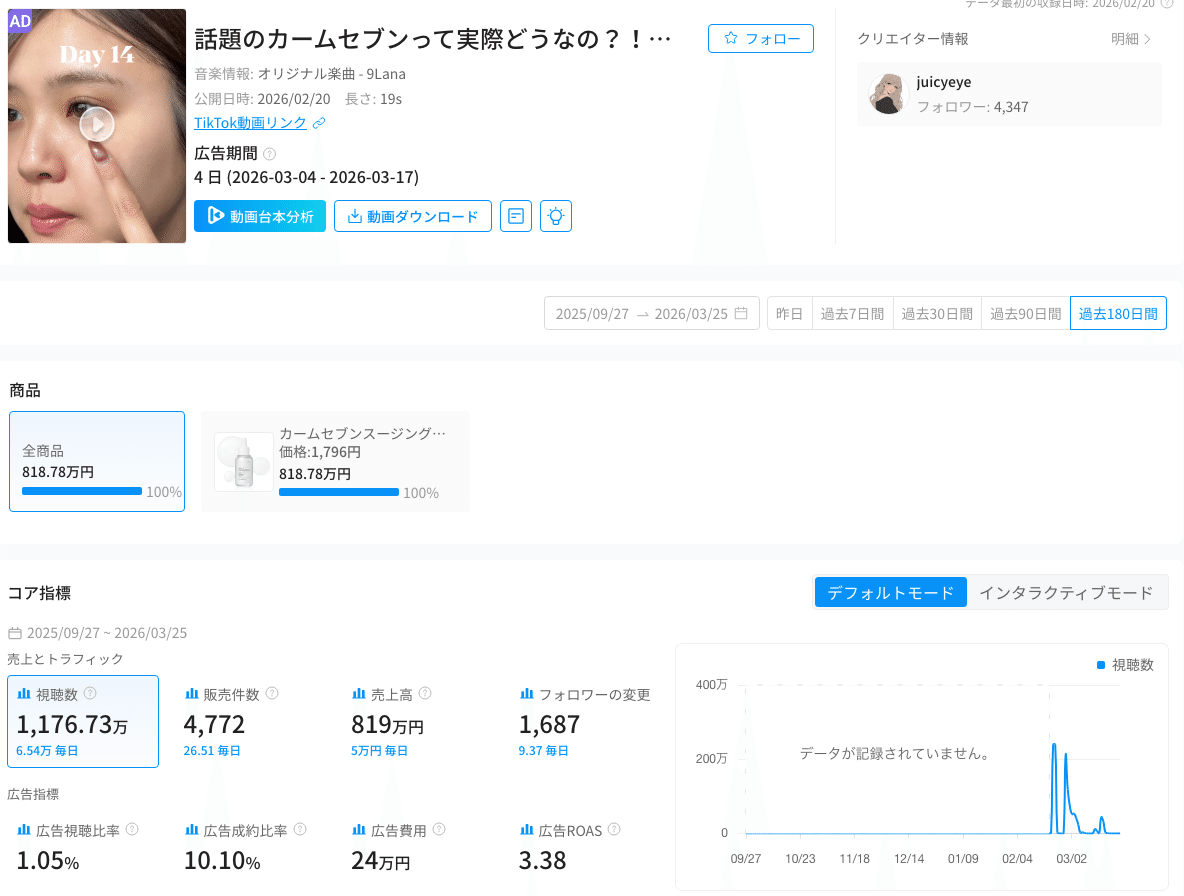Screen dimensions: 1184x896
Task: Click the calendar icon beside core metrics date
Action: (14, 633)
